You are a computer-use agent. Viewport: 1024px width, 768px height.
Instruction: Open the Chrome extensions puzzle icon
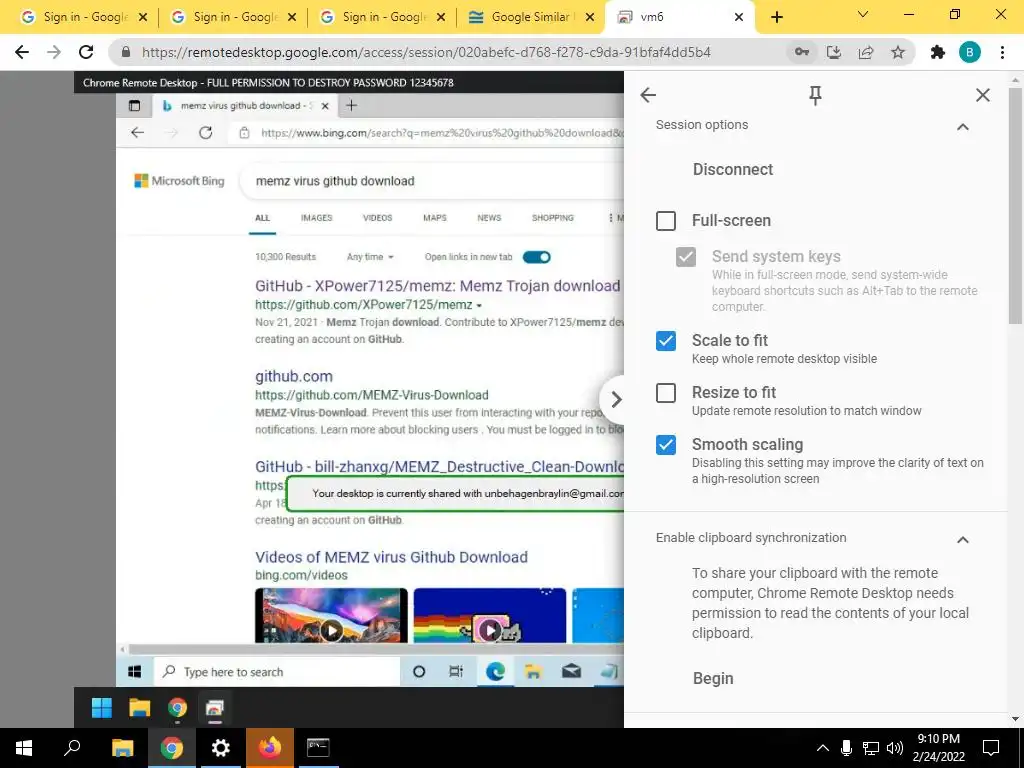click(938, 52)
